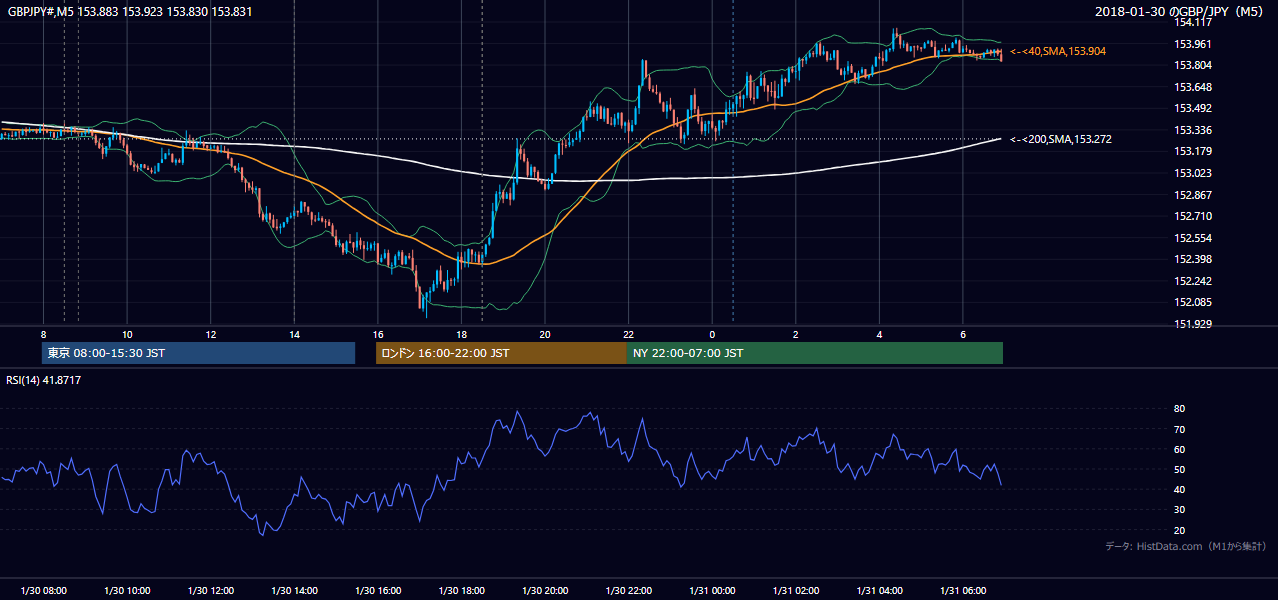Click RSI scale level 30
Screen dimensions: 1278x600
(1180, 510)
